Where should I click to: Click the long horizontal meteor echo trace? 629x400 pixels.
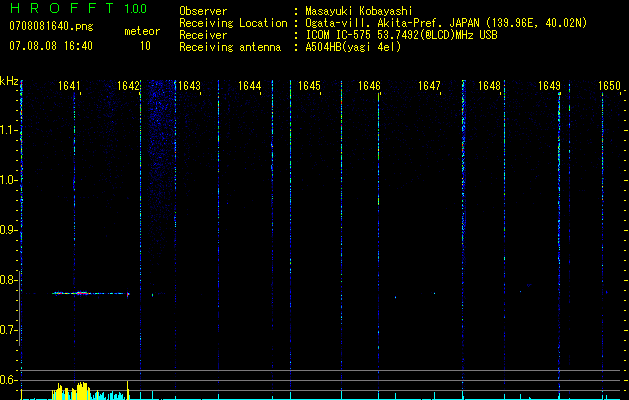[x=91, y=293]
